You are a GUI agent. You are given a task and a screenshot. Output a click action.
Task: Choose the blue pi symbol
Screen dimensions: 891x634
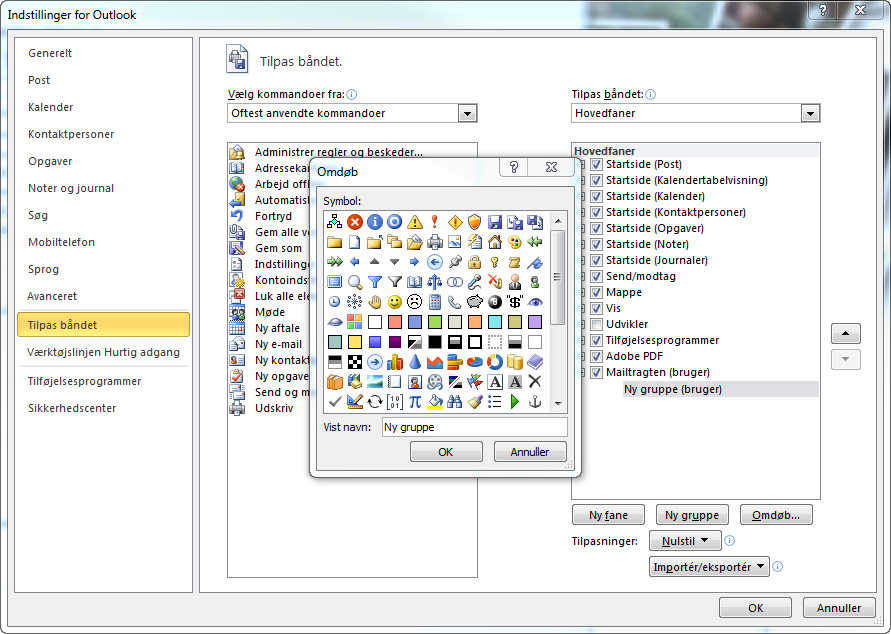click(x=415, y=401)
